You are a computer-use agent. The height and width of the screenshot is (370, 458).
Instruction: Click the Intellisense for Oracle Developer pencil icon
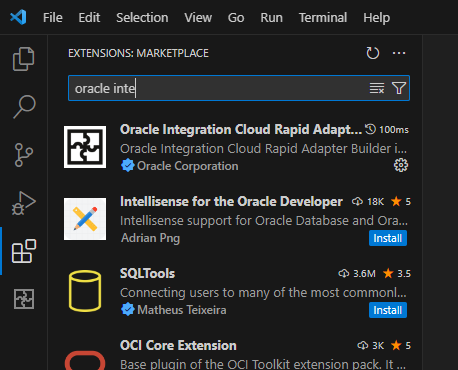click(x=85, y=219)
